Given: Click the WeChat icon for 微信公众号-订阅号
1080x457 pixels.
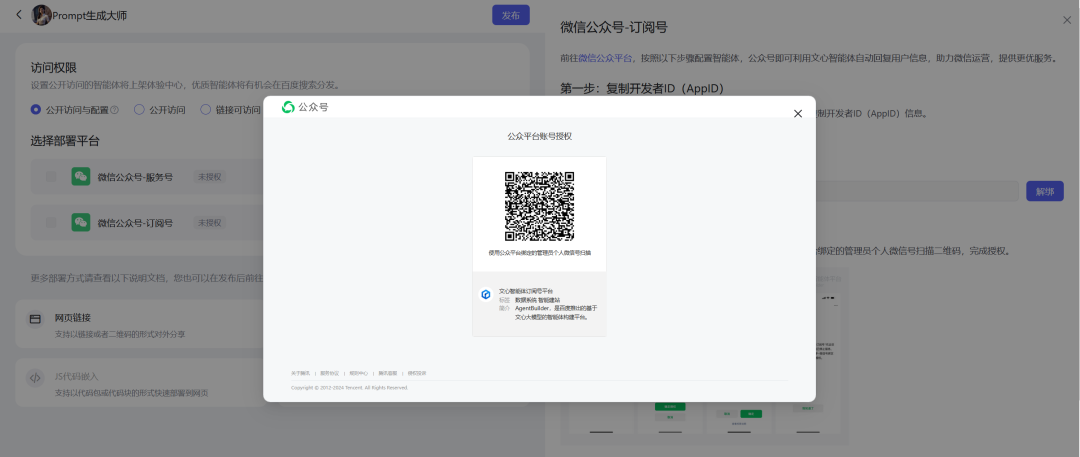Looking at the screenshot, I should (x=81, y=222).
